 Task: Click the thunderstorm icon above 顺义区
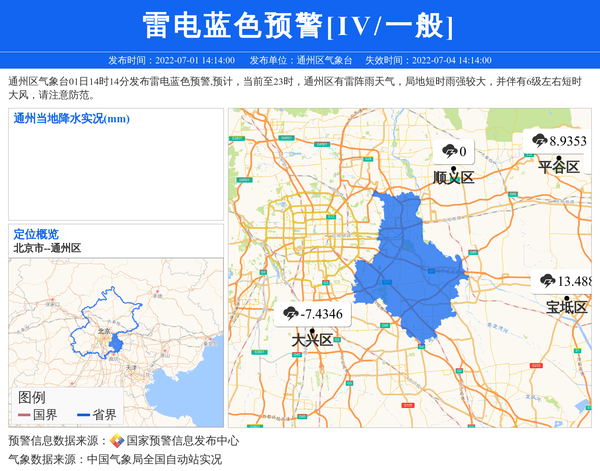coord(449,152)
